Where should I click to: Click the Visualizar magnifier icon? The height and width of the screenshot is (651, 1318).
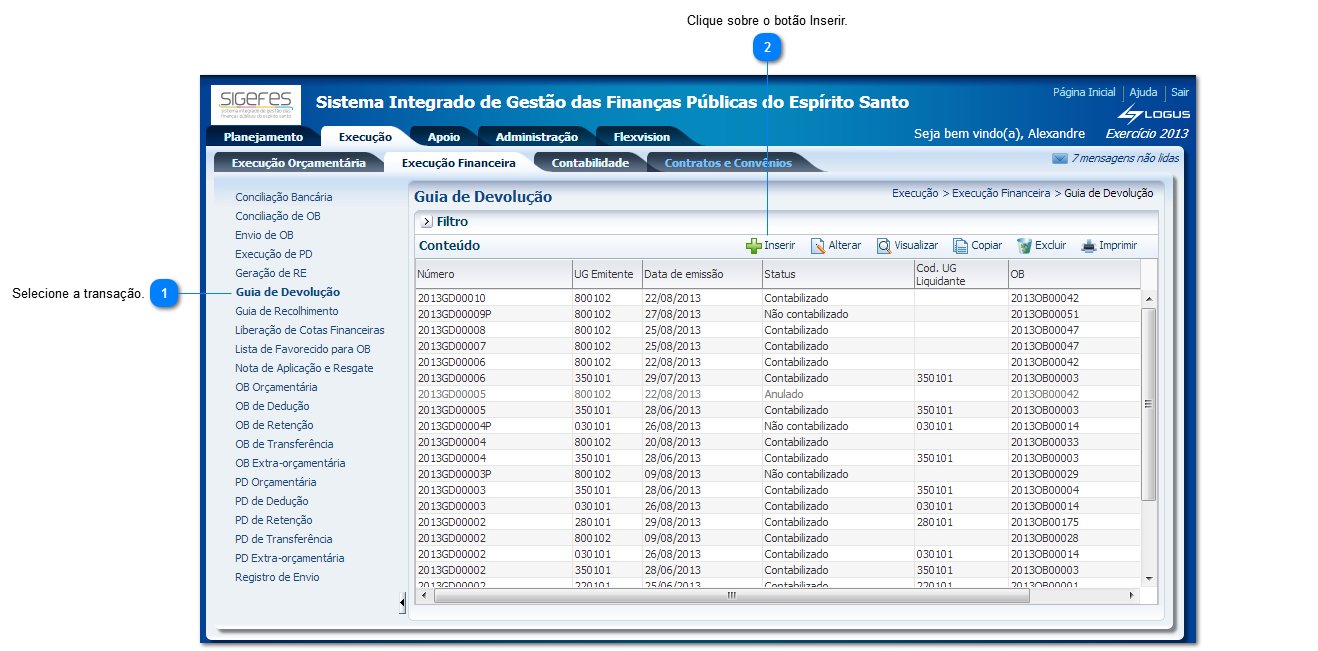click(884, 246)
